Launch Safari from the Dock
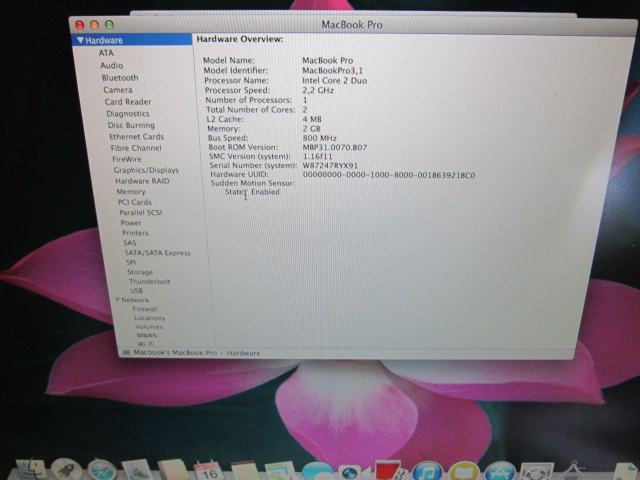Image resolution: width=640 pixels, height=480 pixels. click(x=102, y=470)
